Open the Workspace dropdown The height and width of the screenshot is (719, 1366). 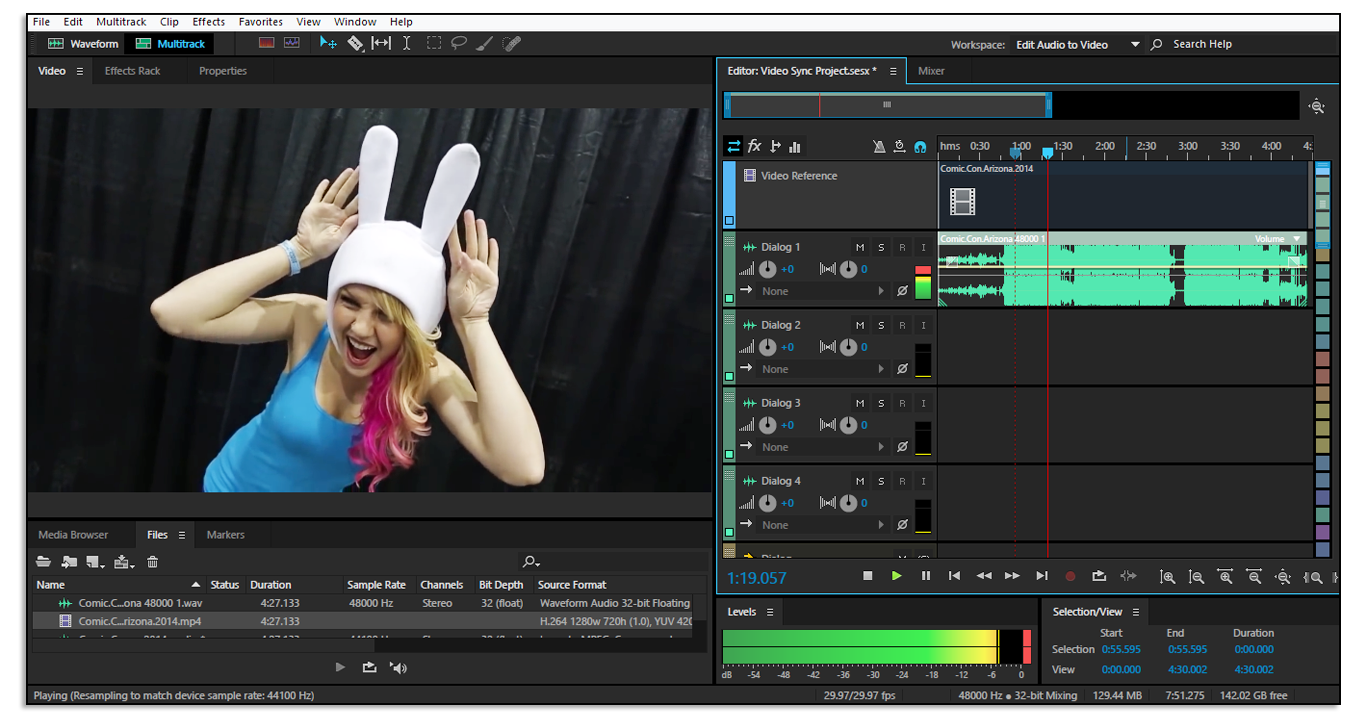pos(1134,44)
